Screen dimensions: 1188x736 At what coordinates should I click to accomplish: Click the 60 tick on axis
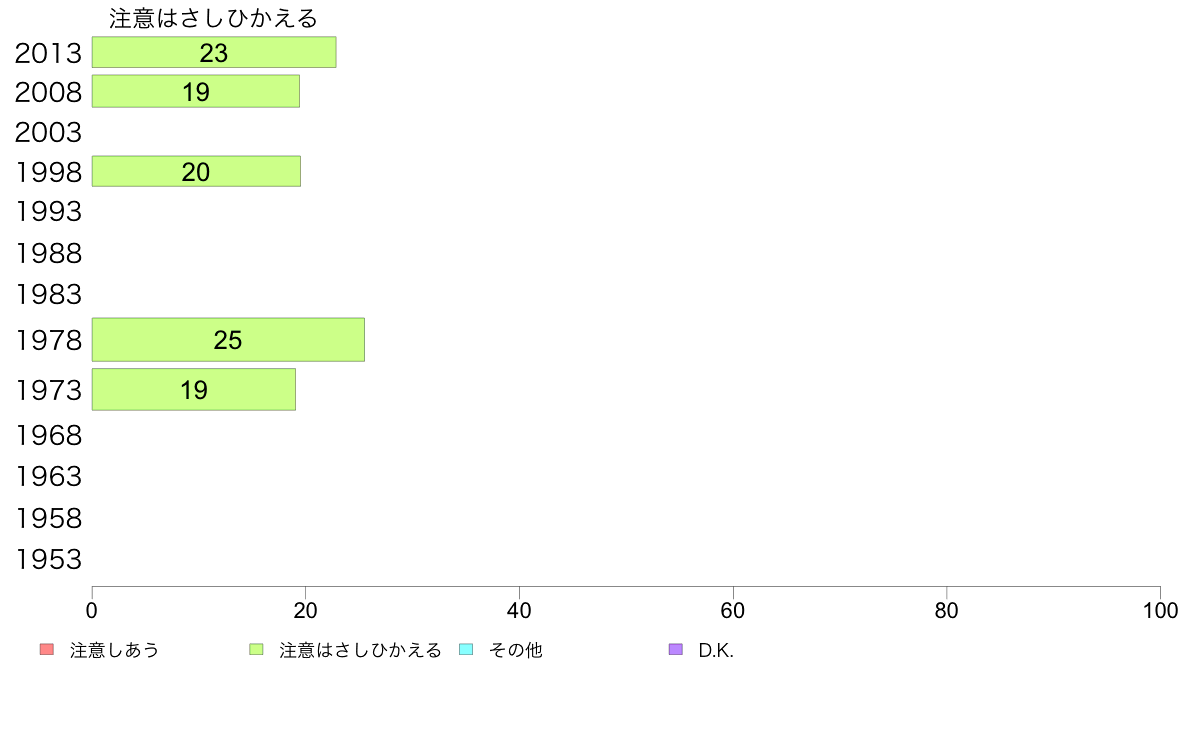coord(733,610)
